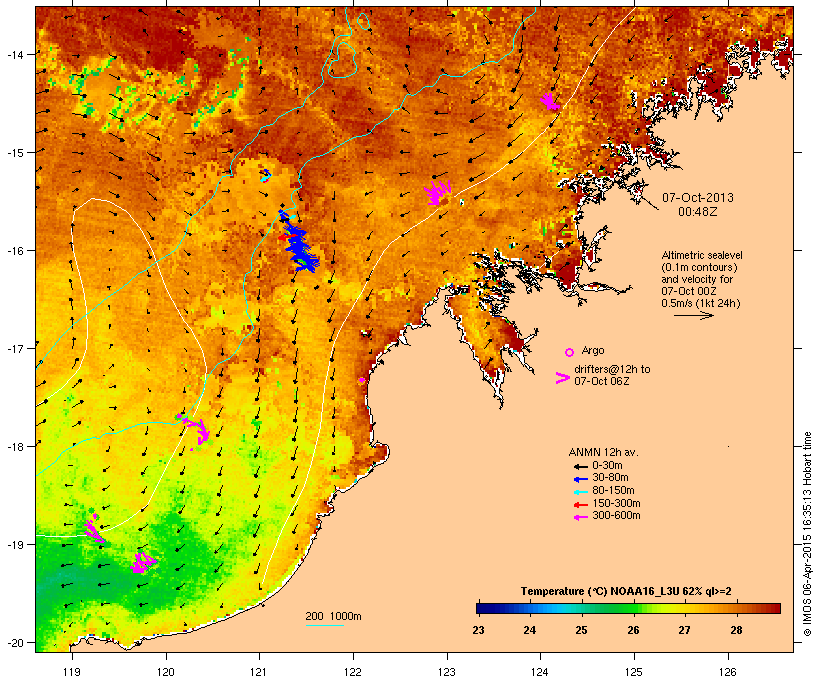Select the cyan 80-150m legend arrow
Image resolution: width=820 pixels, height=680 pixels.
(x=580, y=492)
